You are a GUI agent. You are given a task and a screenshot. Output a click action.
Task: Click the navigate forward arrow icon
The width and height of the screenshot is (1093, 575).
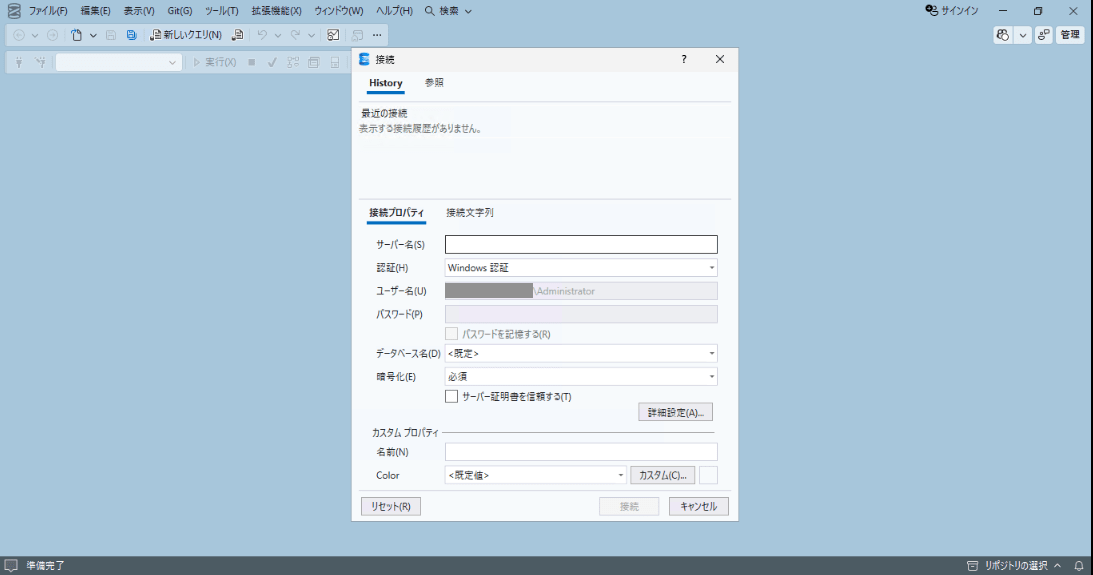(52, 35)
